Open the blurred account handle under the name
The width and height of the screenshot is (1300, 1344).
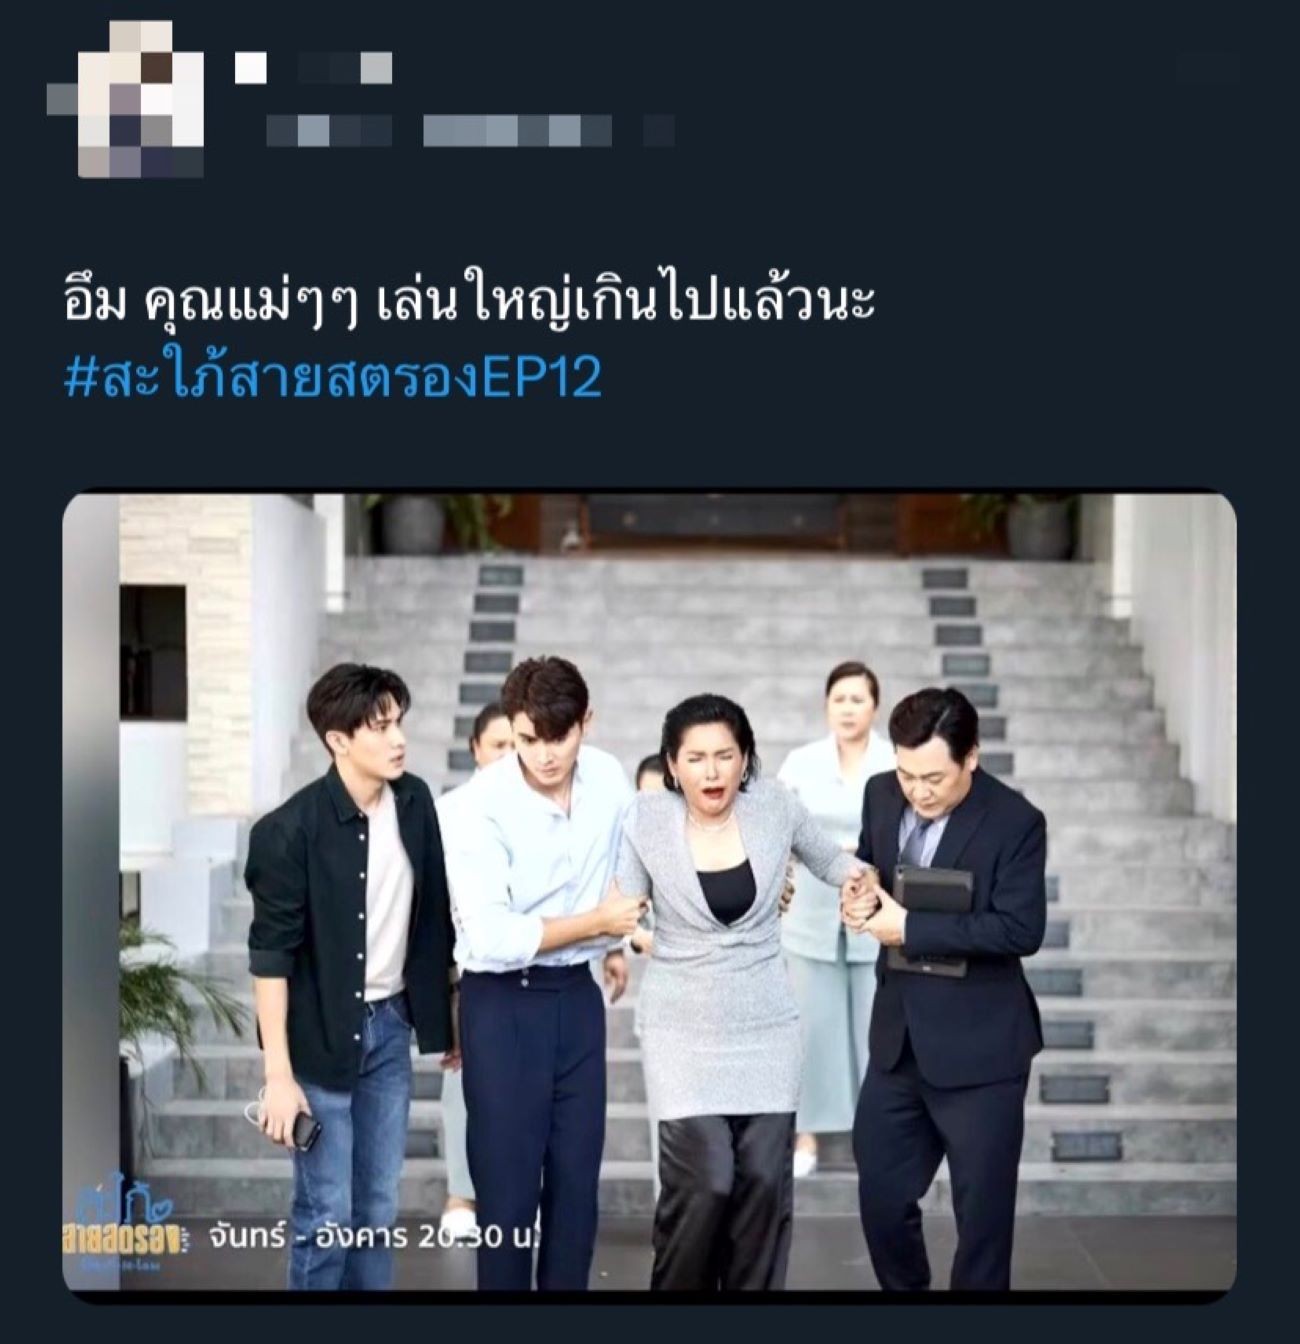[x=438, y=130]
